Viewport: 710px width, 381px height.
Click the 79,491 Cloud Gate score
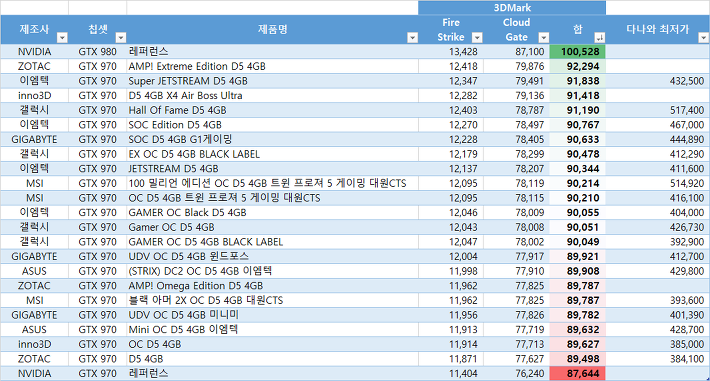click(x=517, y=81)
